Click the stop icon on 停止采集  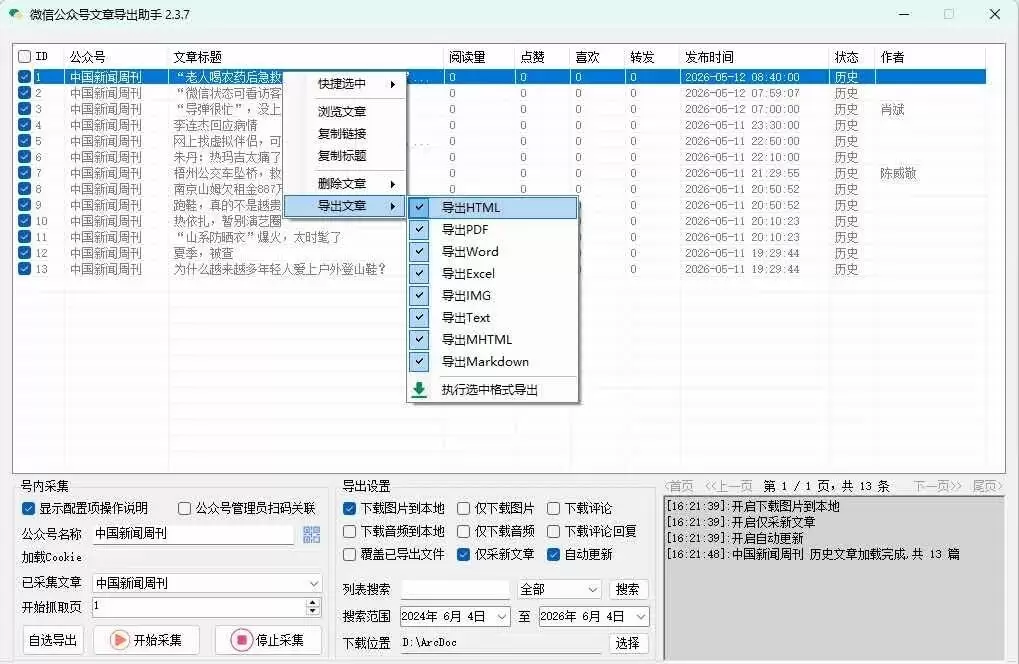[241, 640]
